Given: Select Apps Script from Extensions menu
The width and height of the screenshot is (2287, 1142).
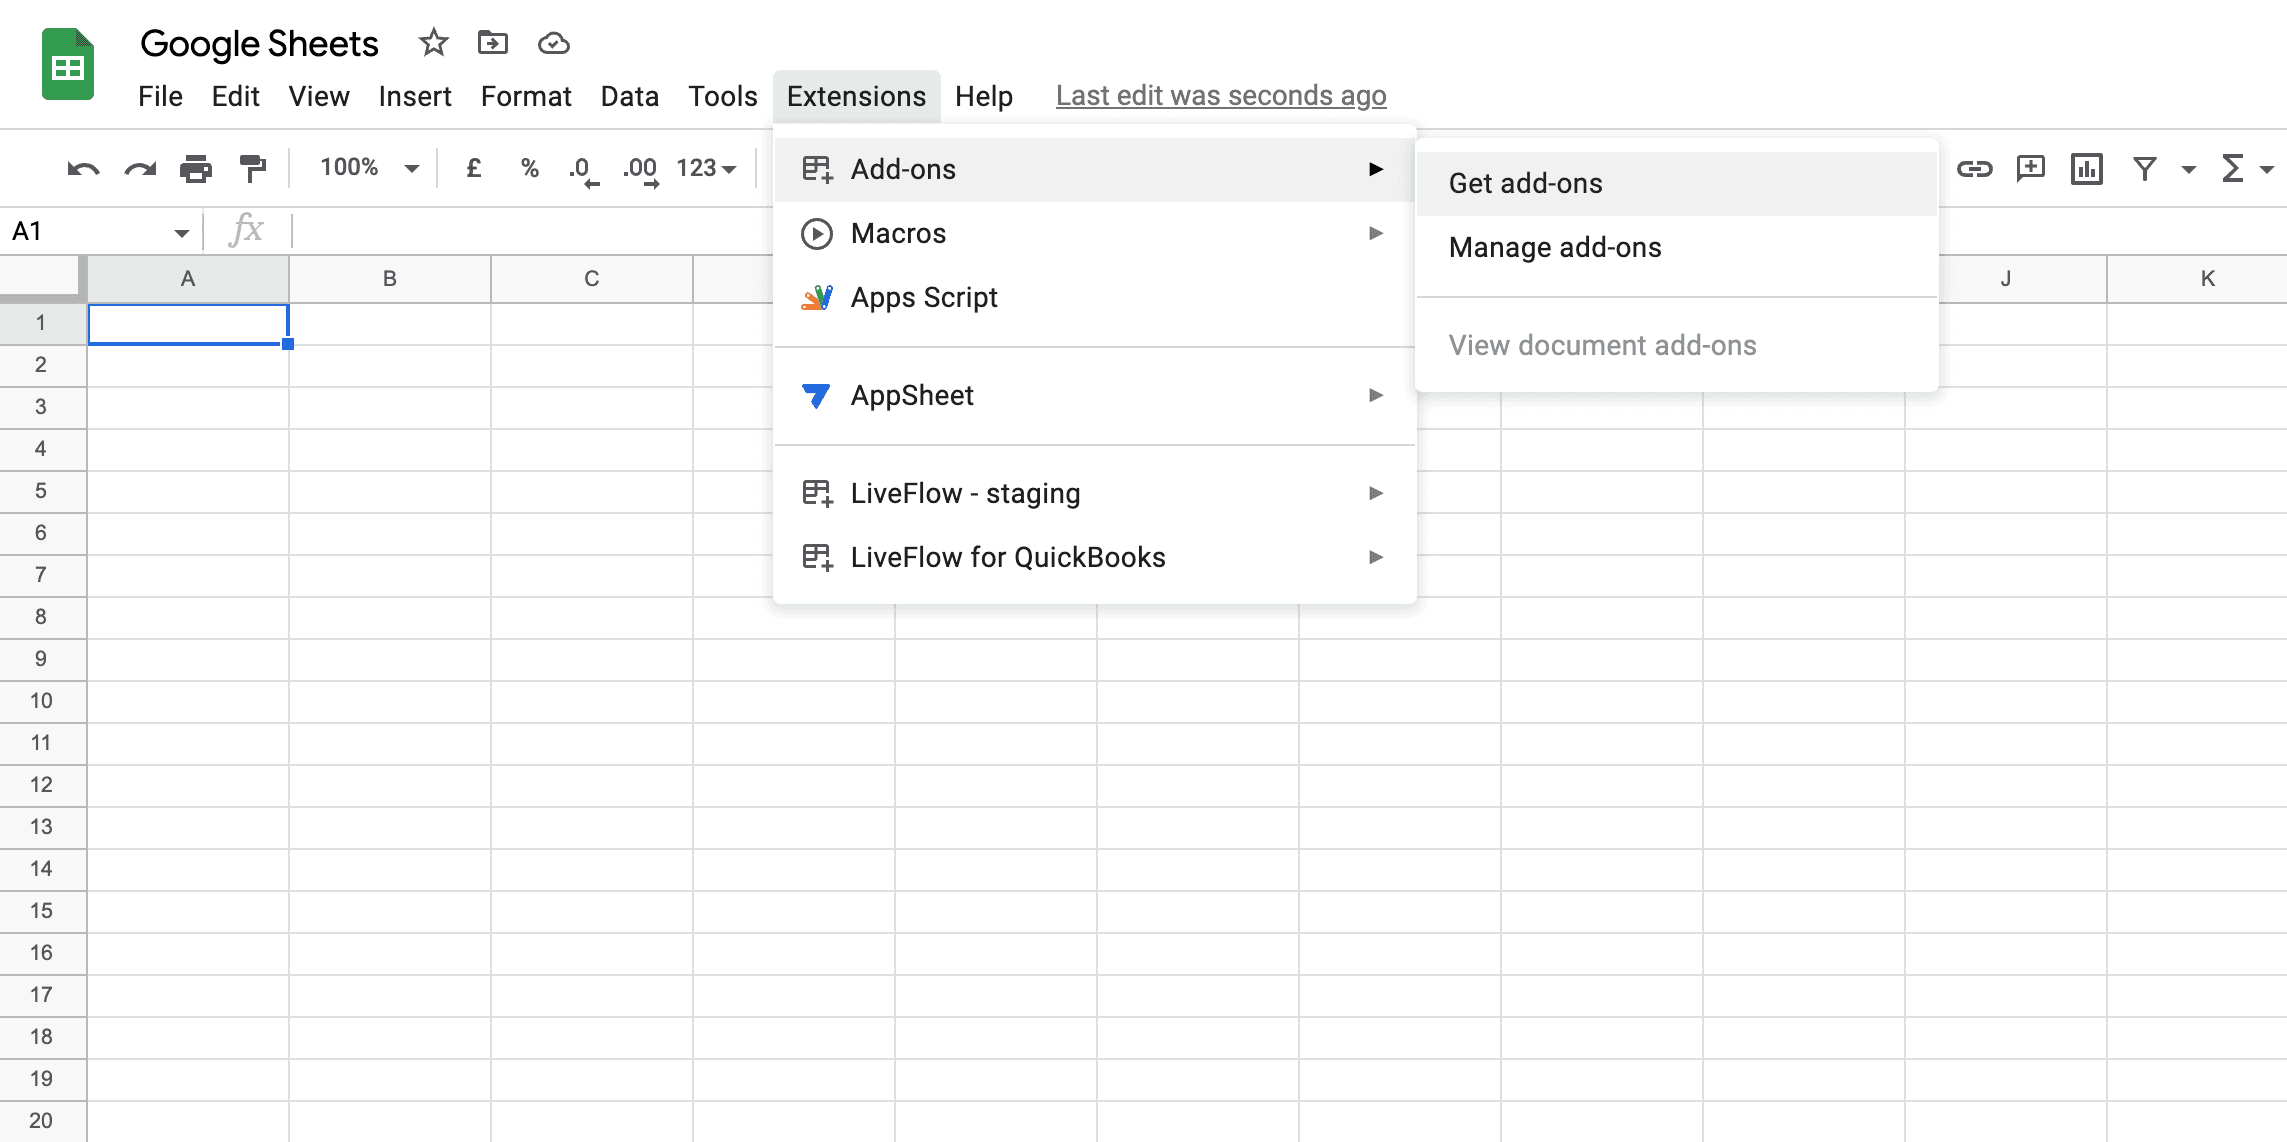Looking at the screenshot, I should pyautogui.click(x=1095, y=297).
